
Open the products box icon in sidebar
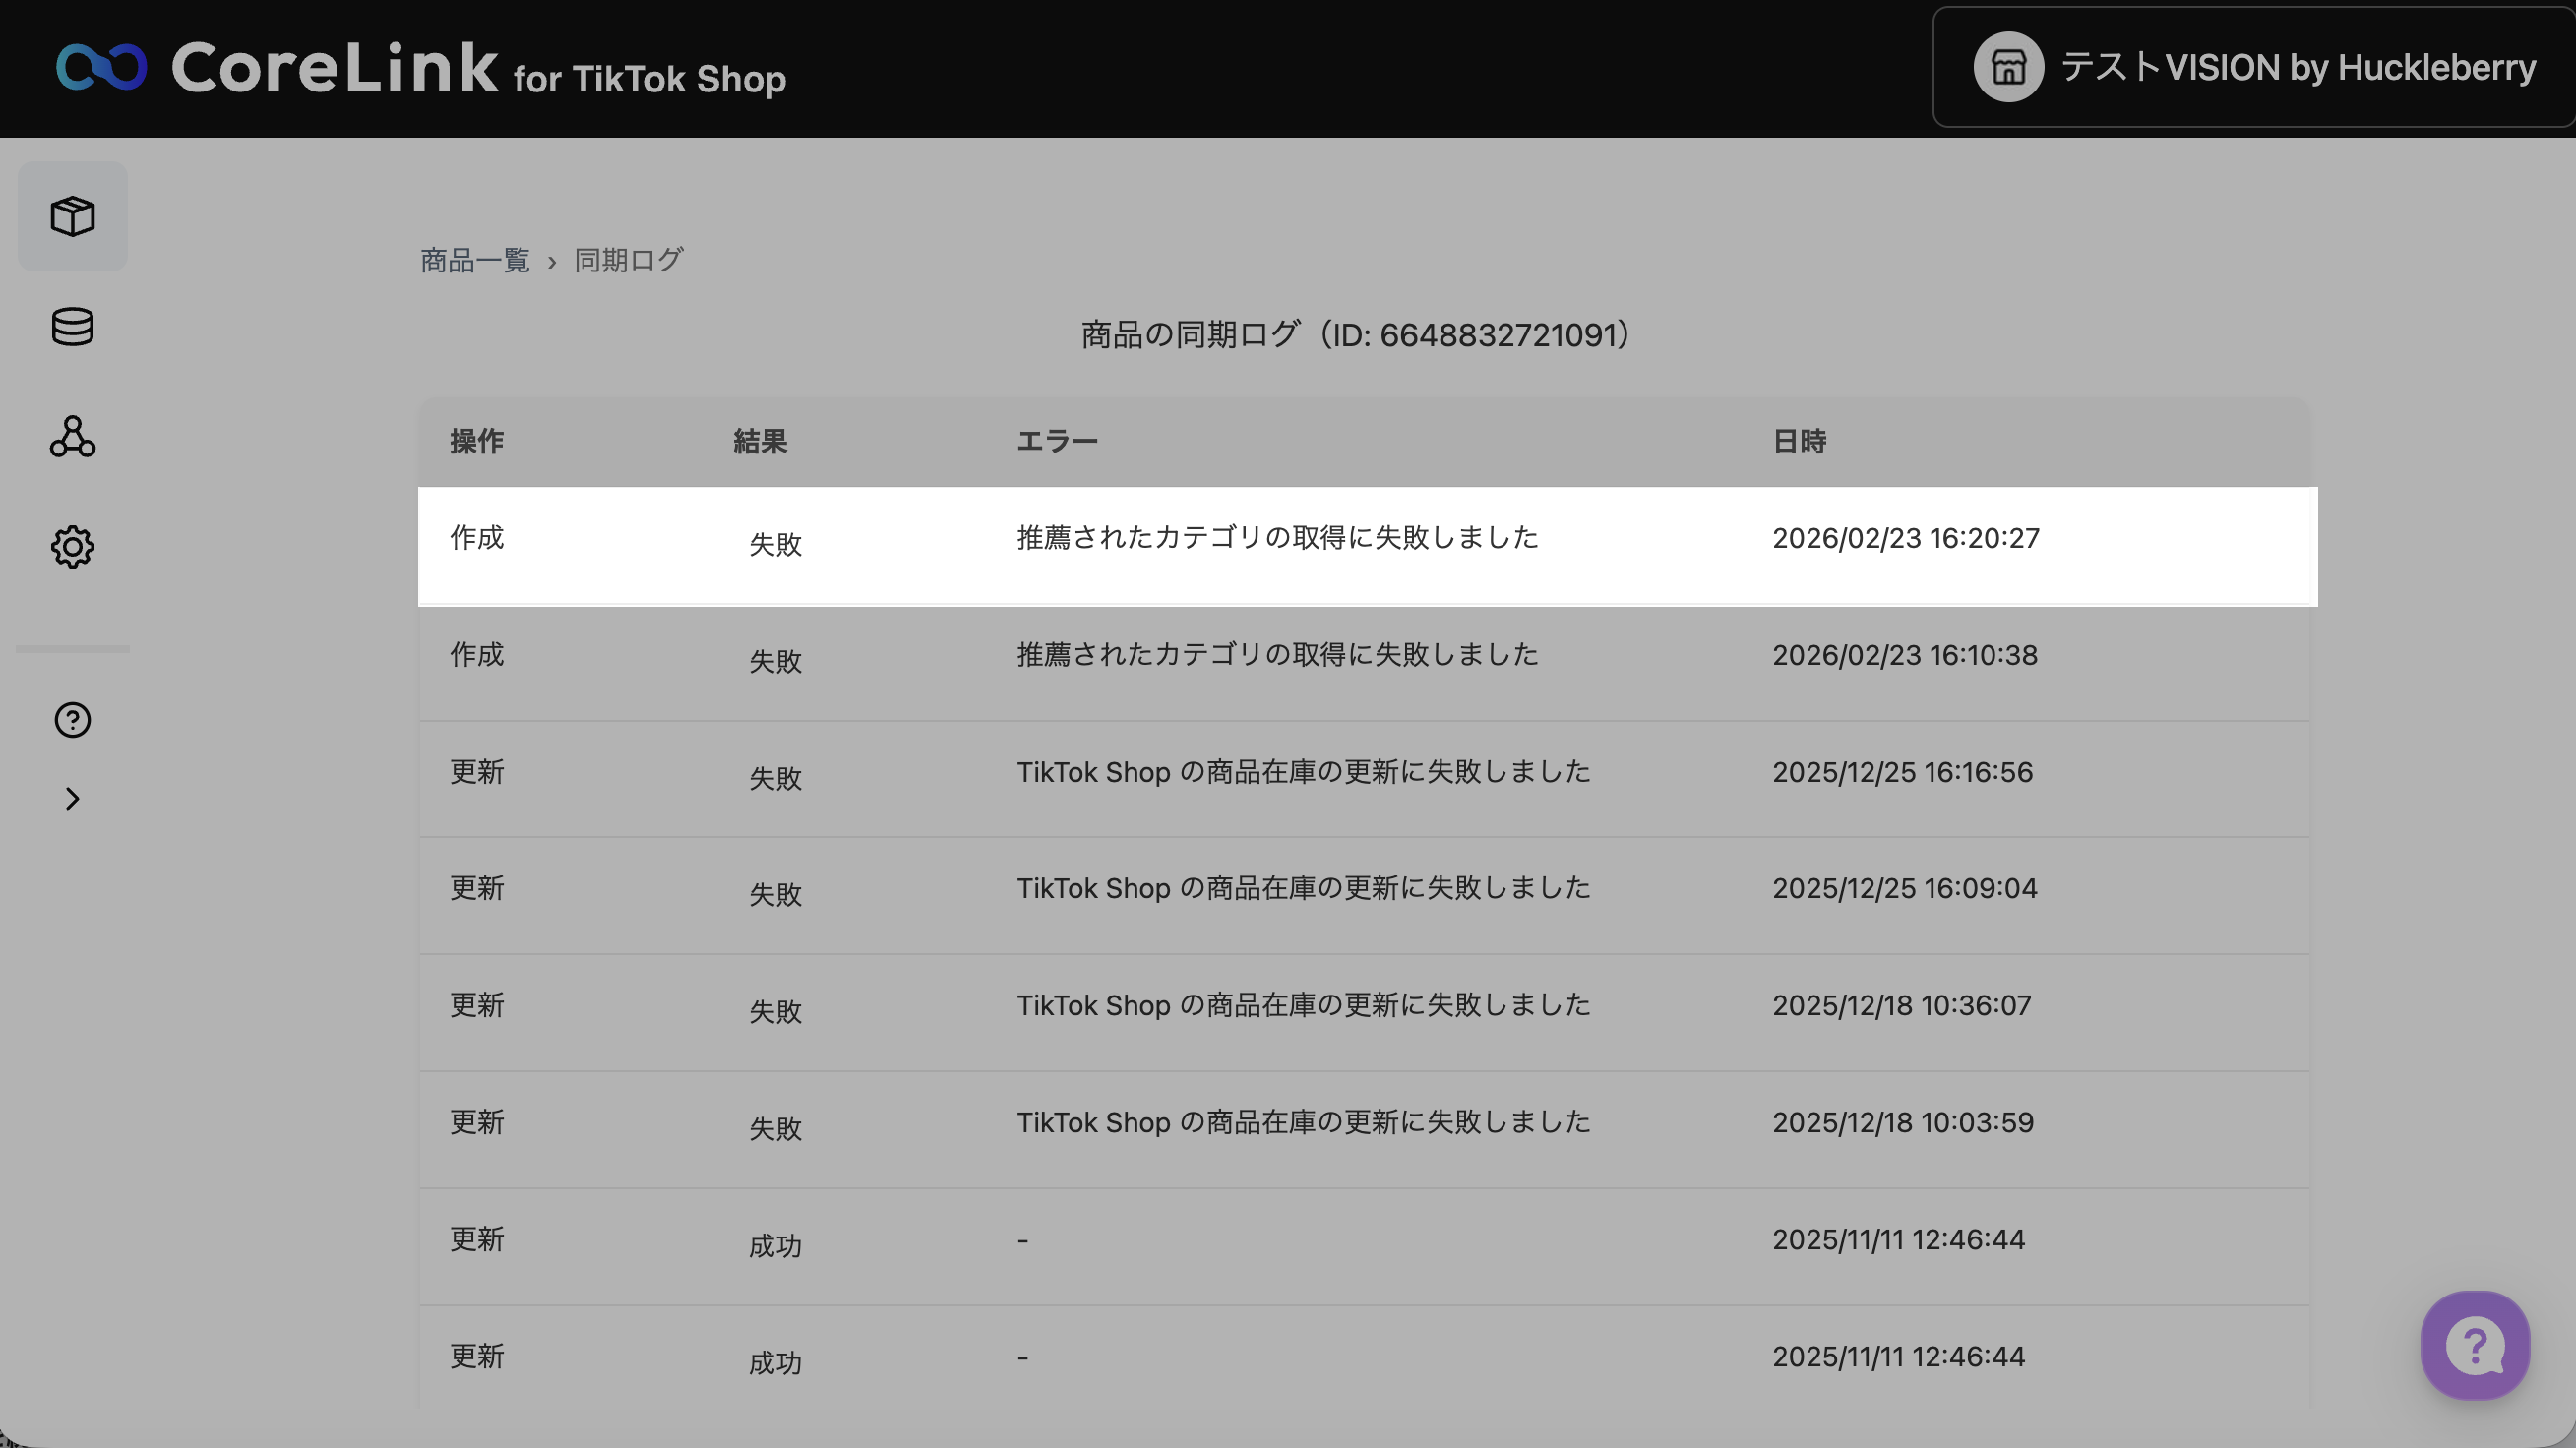coord(72,216)
